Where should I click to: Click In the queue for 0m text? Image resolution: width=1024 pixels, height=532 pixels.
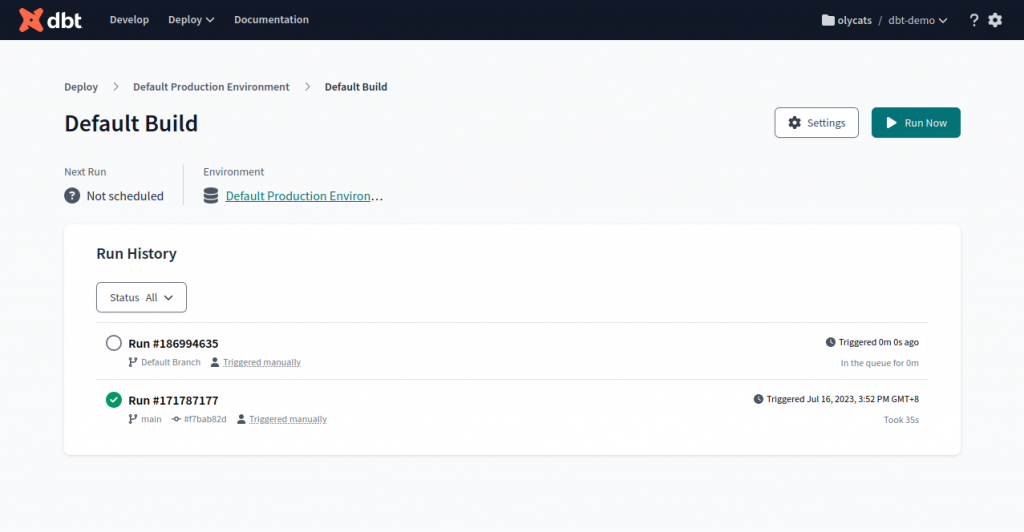pyautogui.click(x=879, y=363)
